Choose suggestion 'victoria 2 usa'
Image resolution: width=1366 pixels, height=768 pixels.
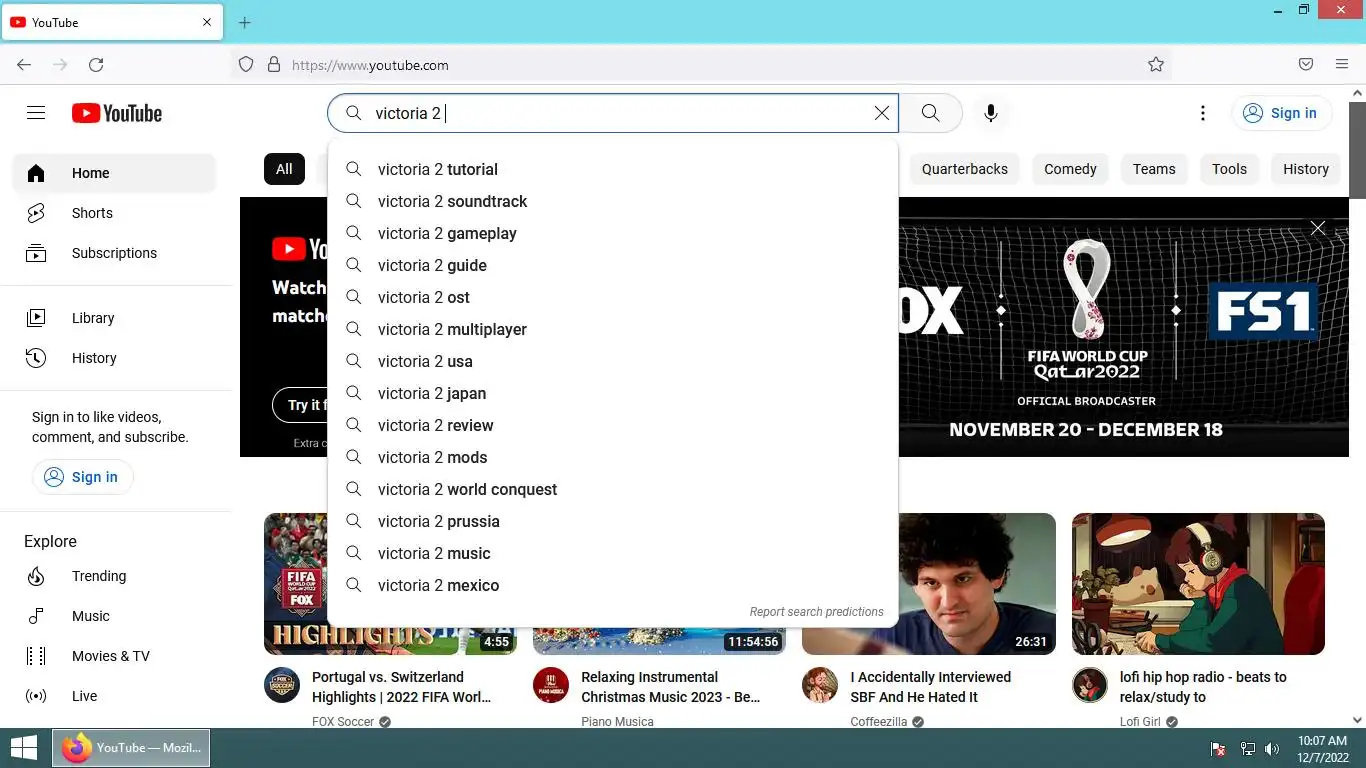pyautogui.click(x=612, y=361)
